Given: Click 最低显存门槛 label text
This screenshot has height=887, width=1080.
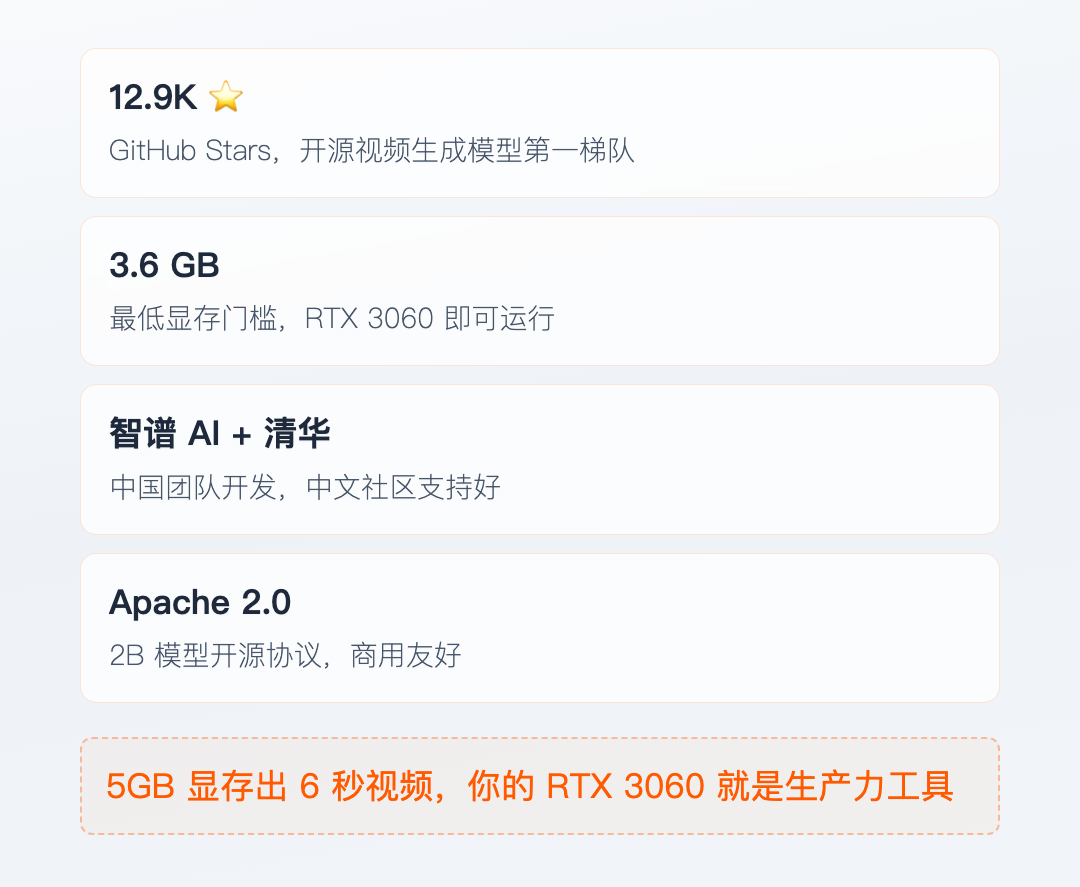Looking at the screenshot, I should pos(193,318).
